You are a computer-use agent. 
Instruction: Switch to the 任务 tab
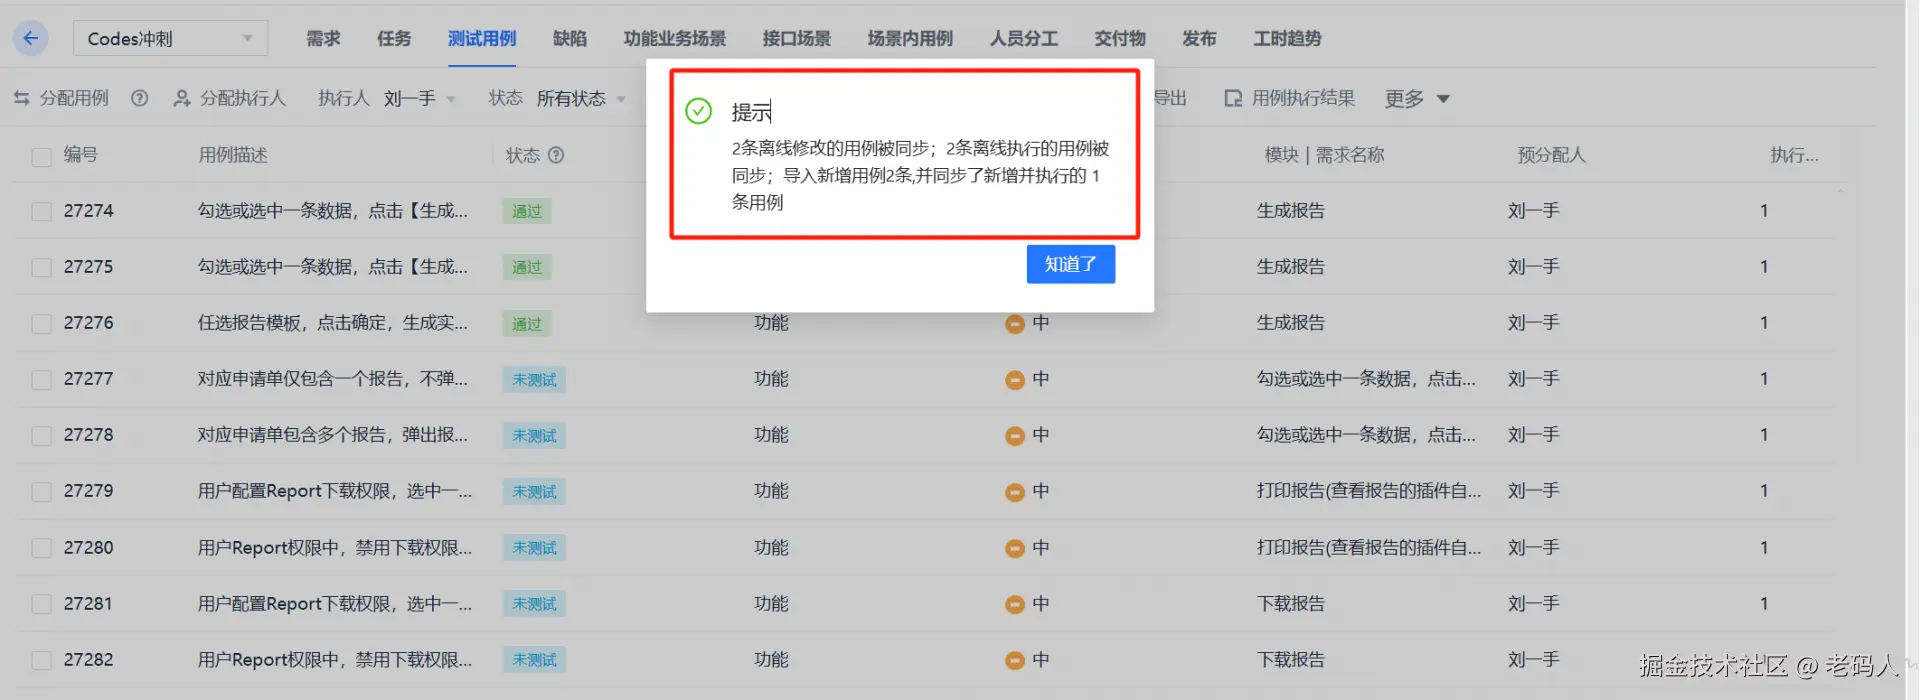coord(394,38)
